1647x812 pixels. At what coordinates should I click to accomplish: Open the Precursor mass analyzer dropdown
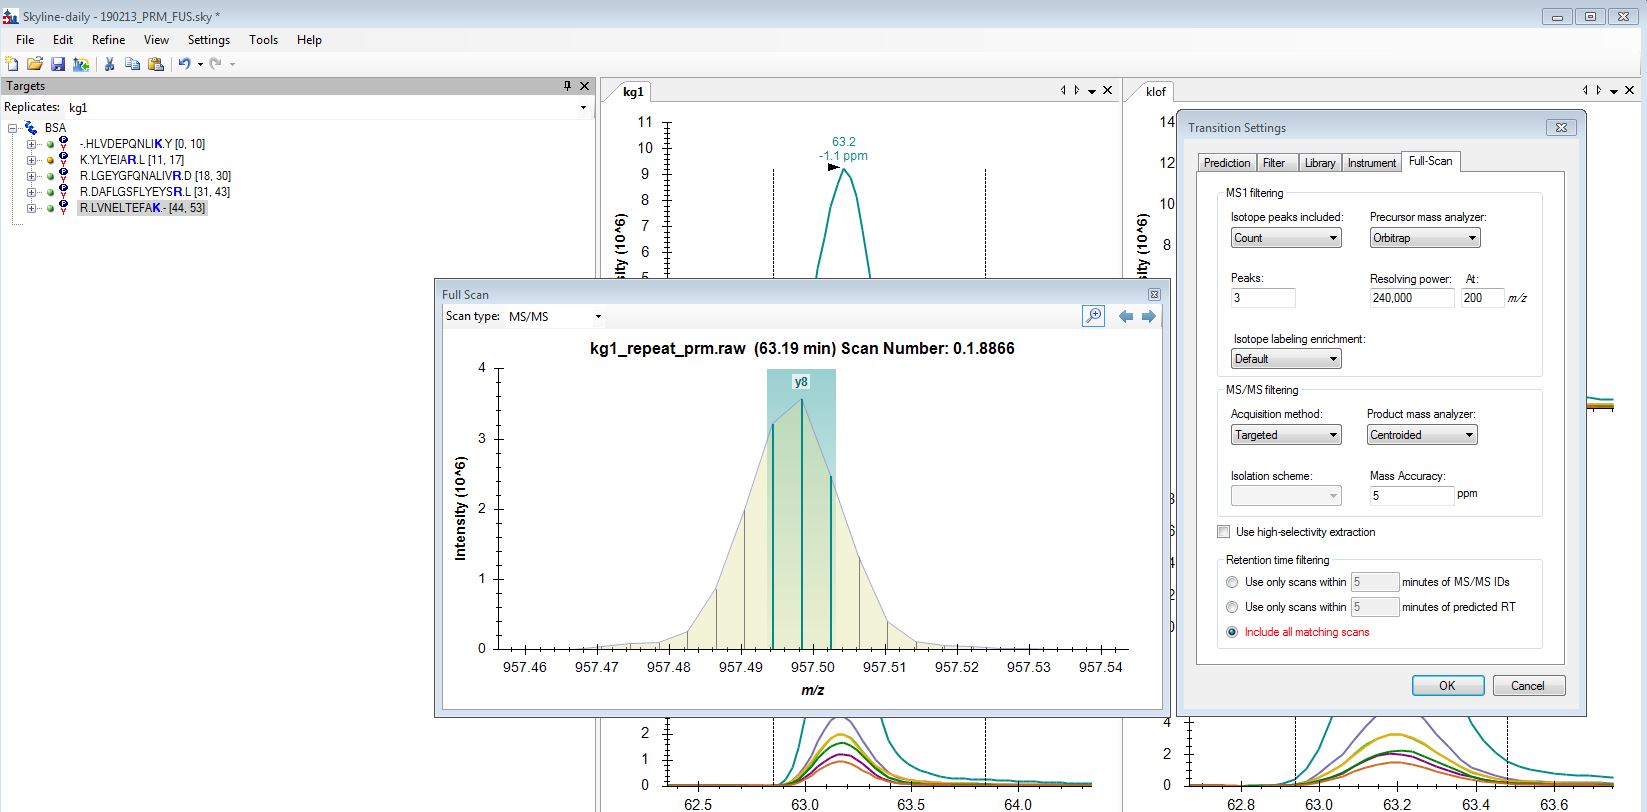1424,238
